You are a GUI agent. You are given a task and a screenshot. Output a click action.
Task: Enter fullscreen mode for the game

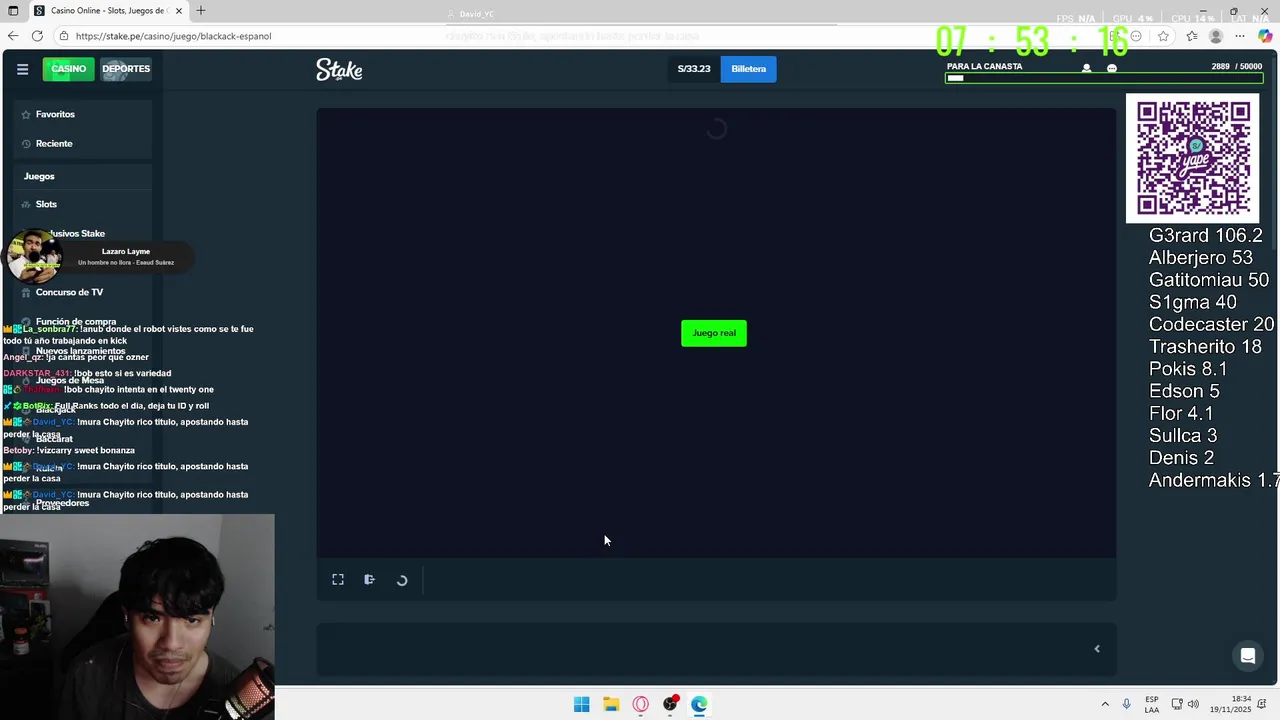click(x=338, y=580)
